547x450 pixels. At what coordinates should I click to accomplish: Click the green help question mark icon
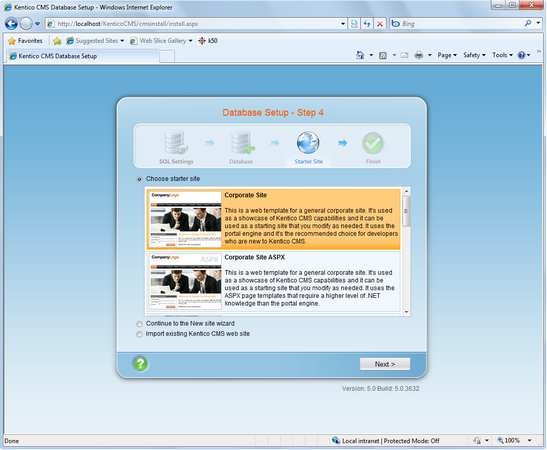(x=140, y=364)
